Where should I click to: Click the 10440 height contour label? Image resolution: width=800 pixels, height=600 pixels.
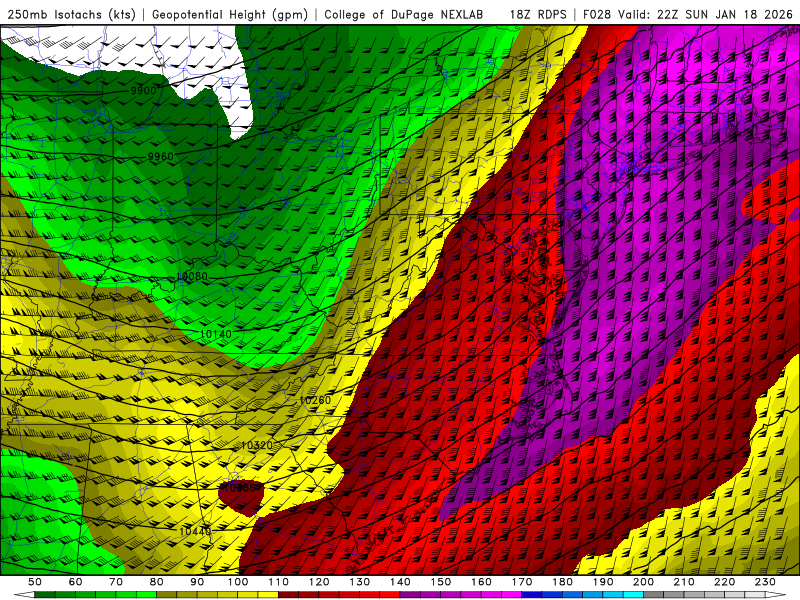[195, 532]
